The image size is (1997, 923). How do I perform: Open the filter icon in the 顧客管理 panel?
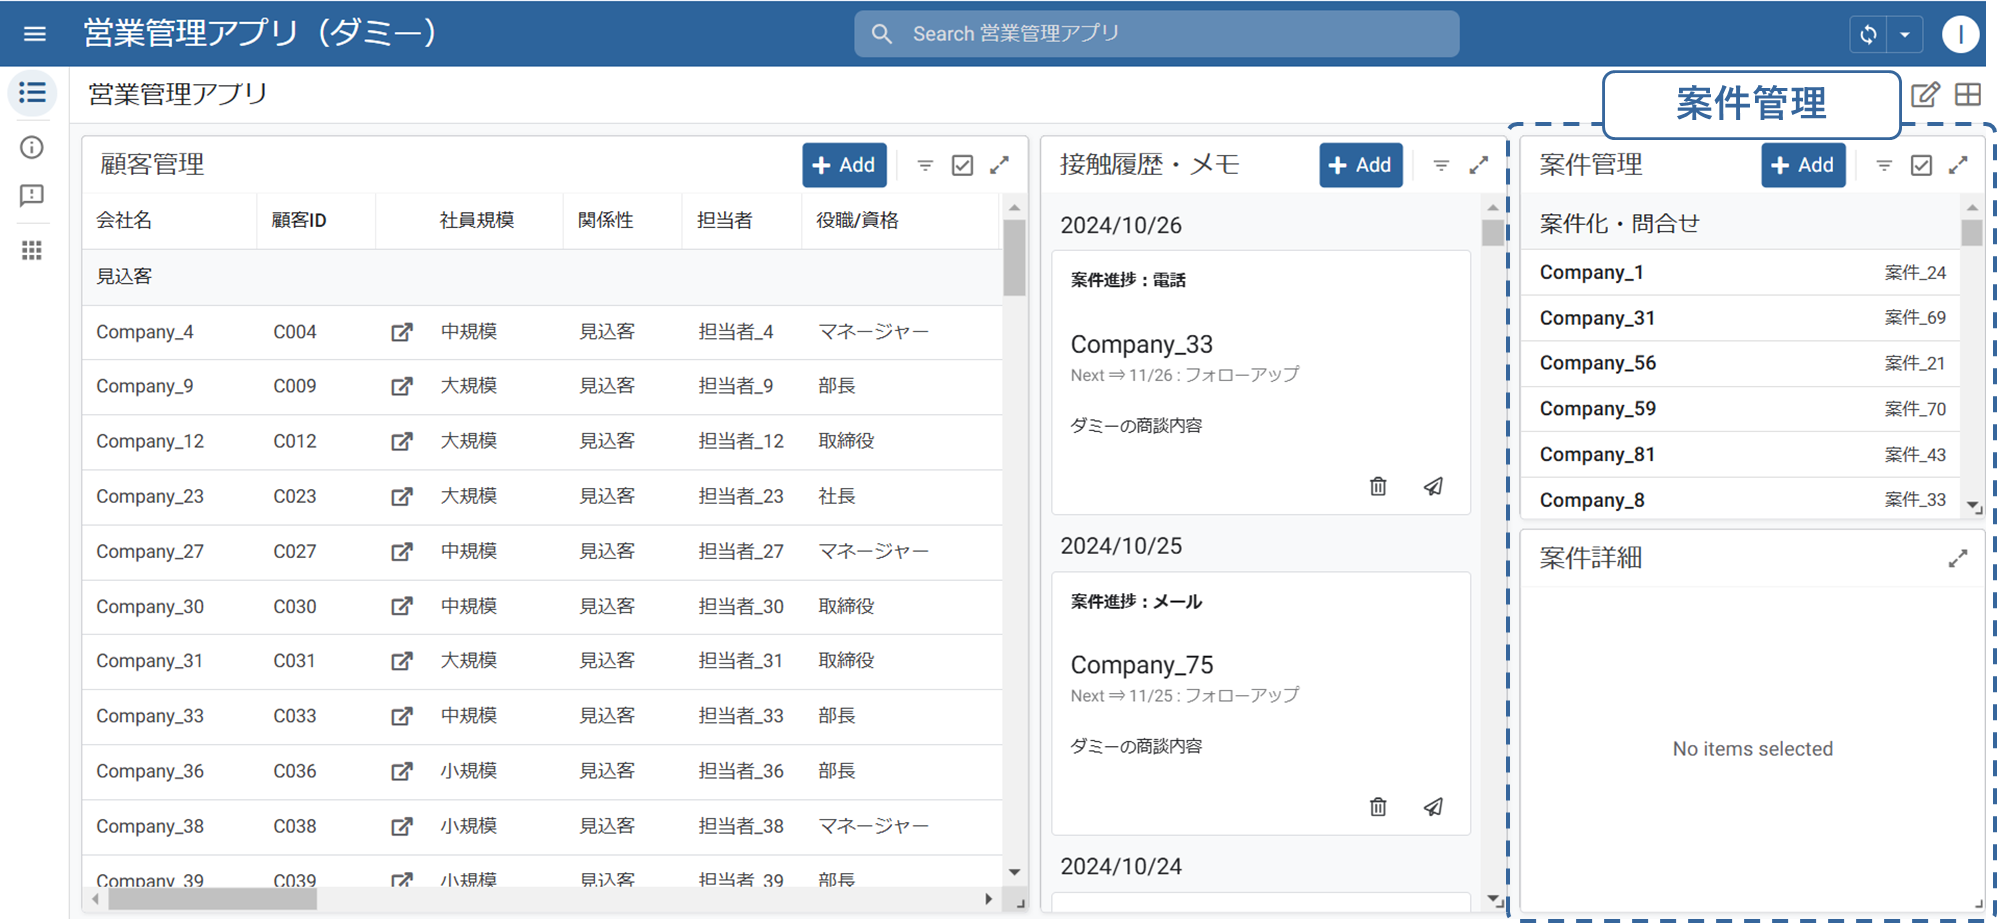(x=924, y=165)
